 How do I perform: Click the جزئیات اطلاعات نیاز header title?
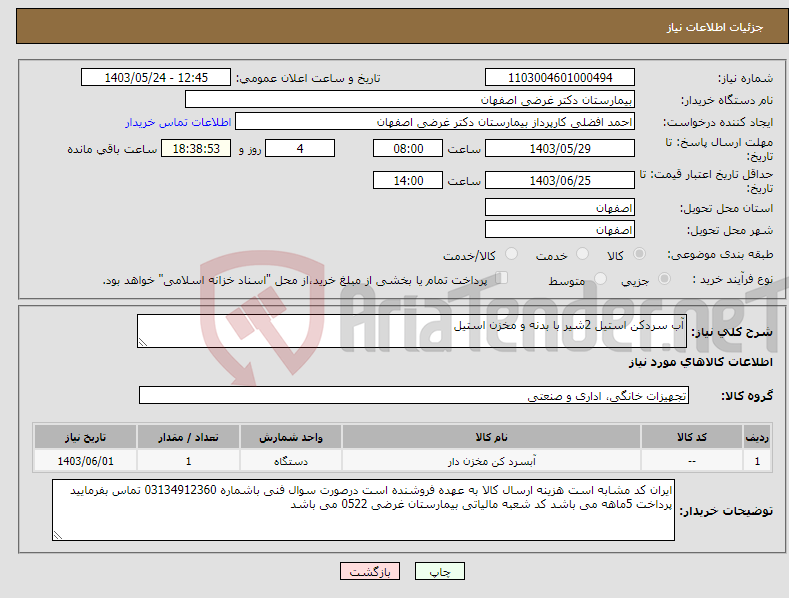pyautogui.click(x=715, y=27)
